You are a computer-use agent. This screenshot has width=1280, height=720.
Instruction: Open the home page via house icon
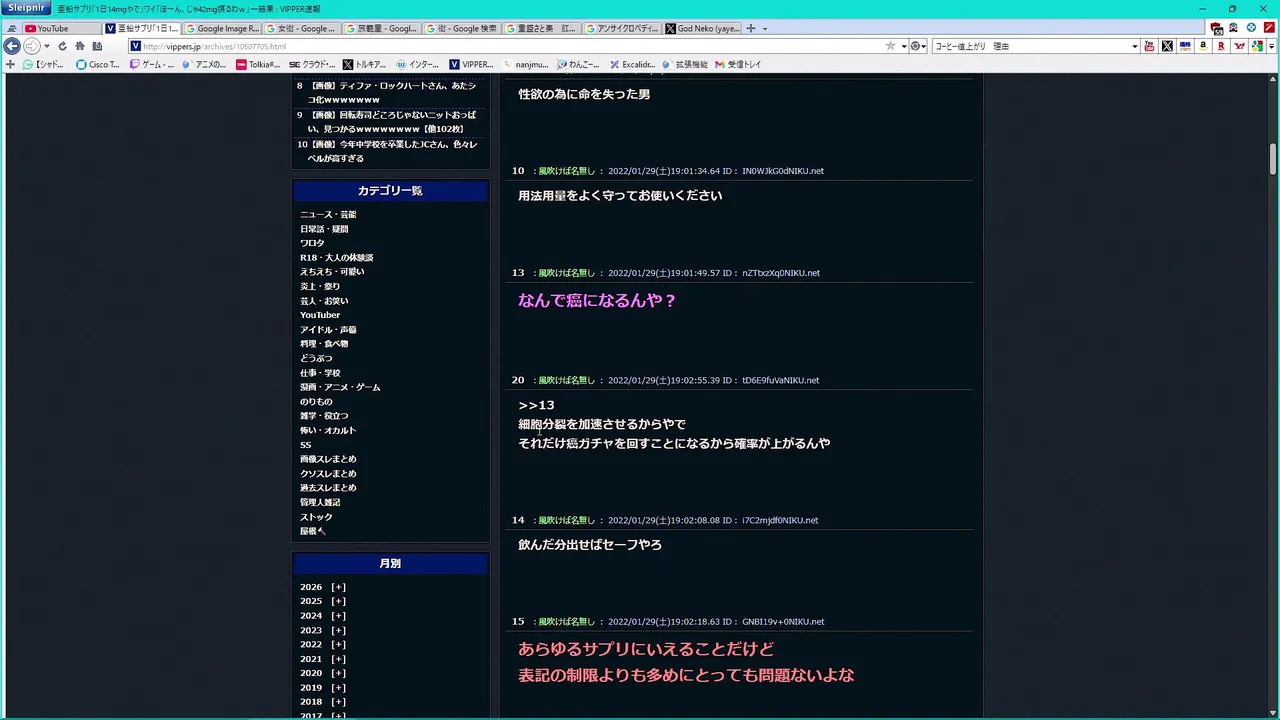80,46
